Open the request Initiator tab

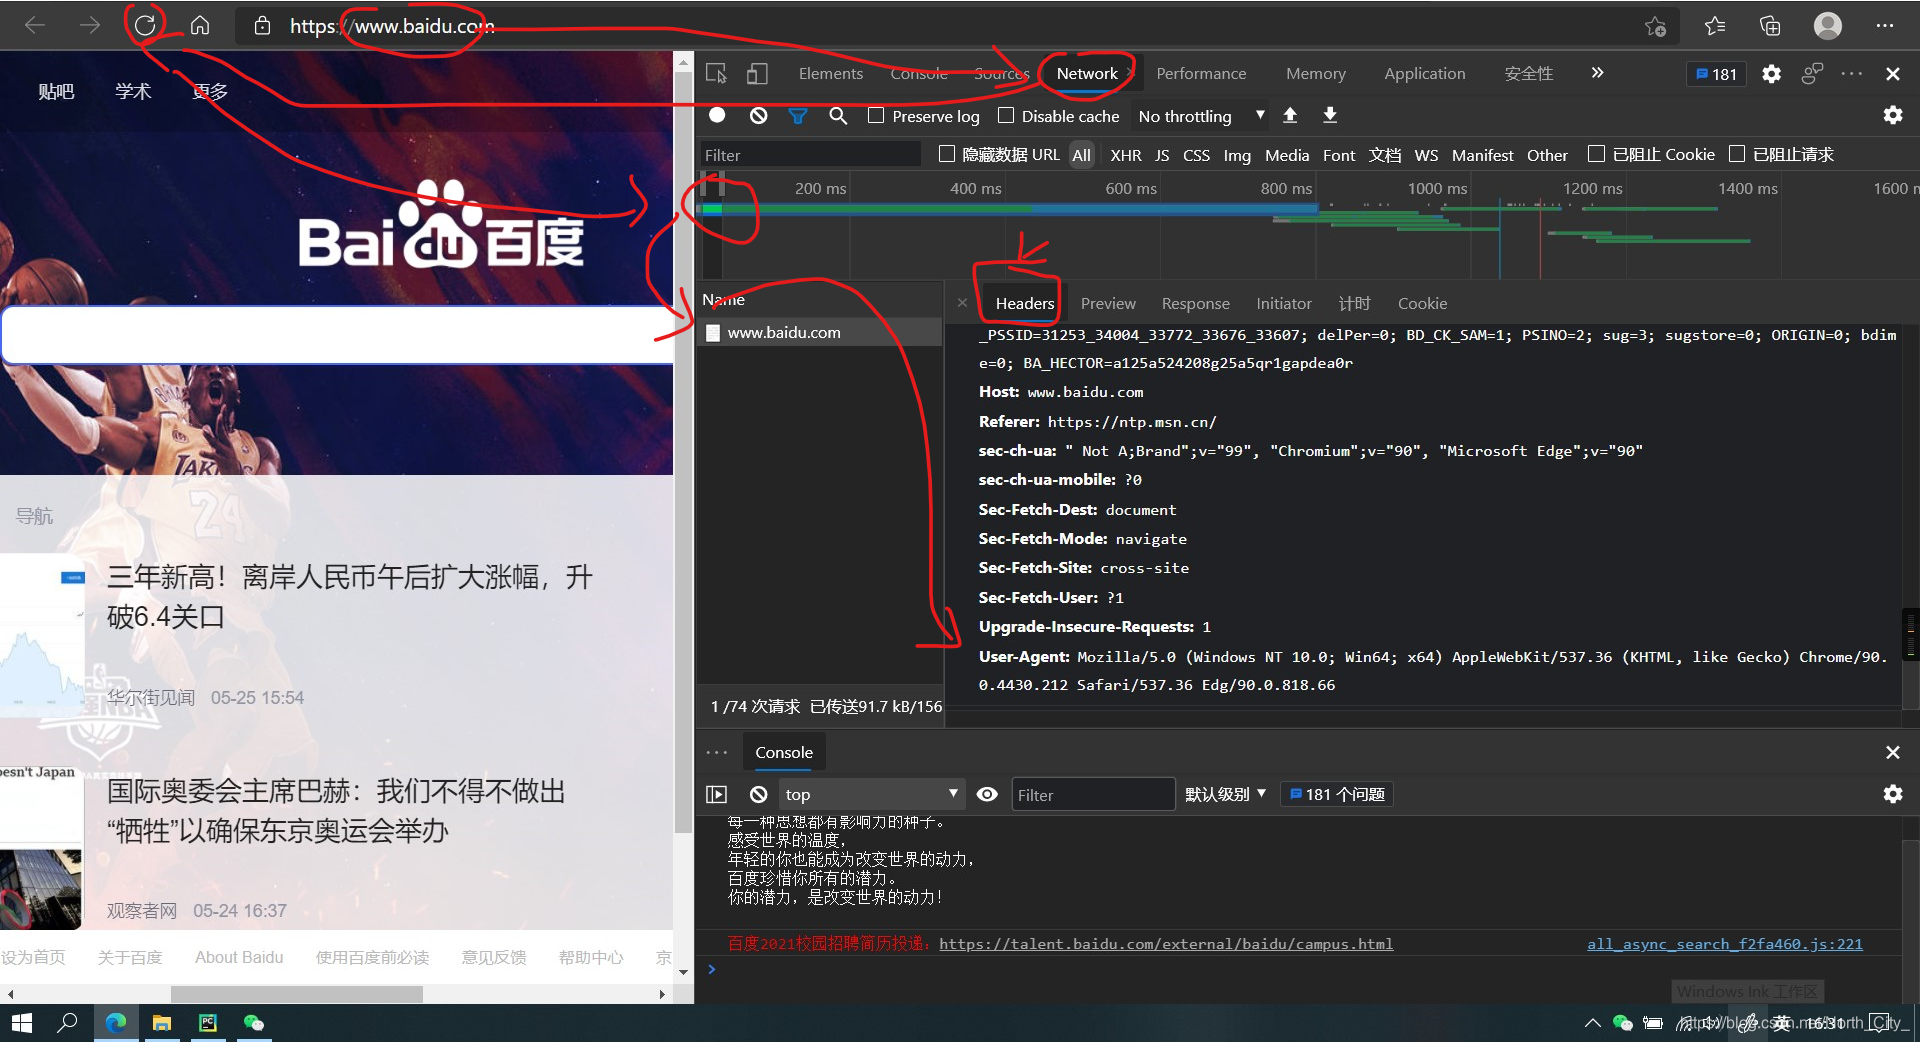coord(1283,303)
